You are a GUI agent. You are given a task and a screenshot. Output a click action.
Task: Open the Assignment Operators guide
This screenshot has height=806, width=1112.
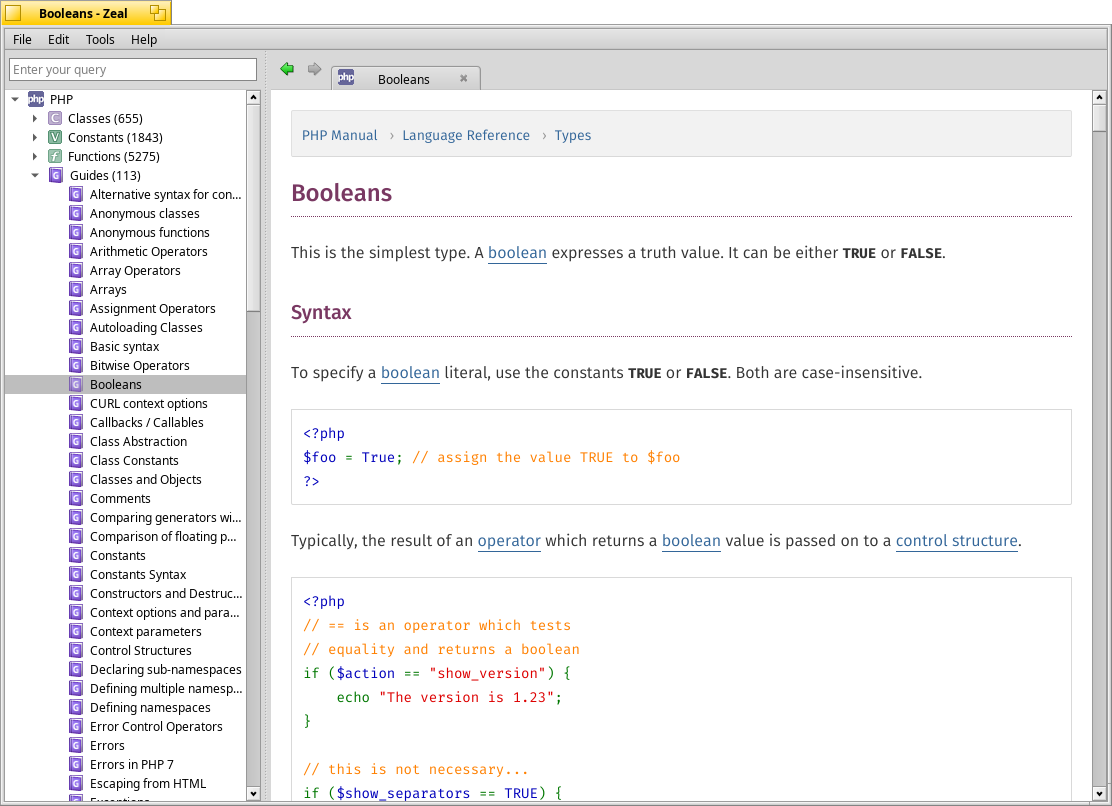[x=152, y=308]
